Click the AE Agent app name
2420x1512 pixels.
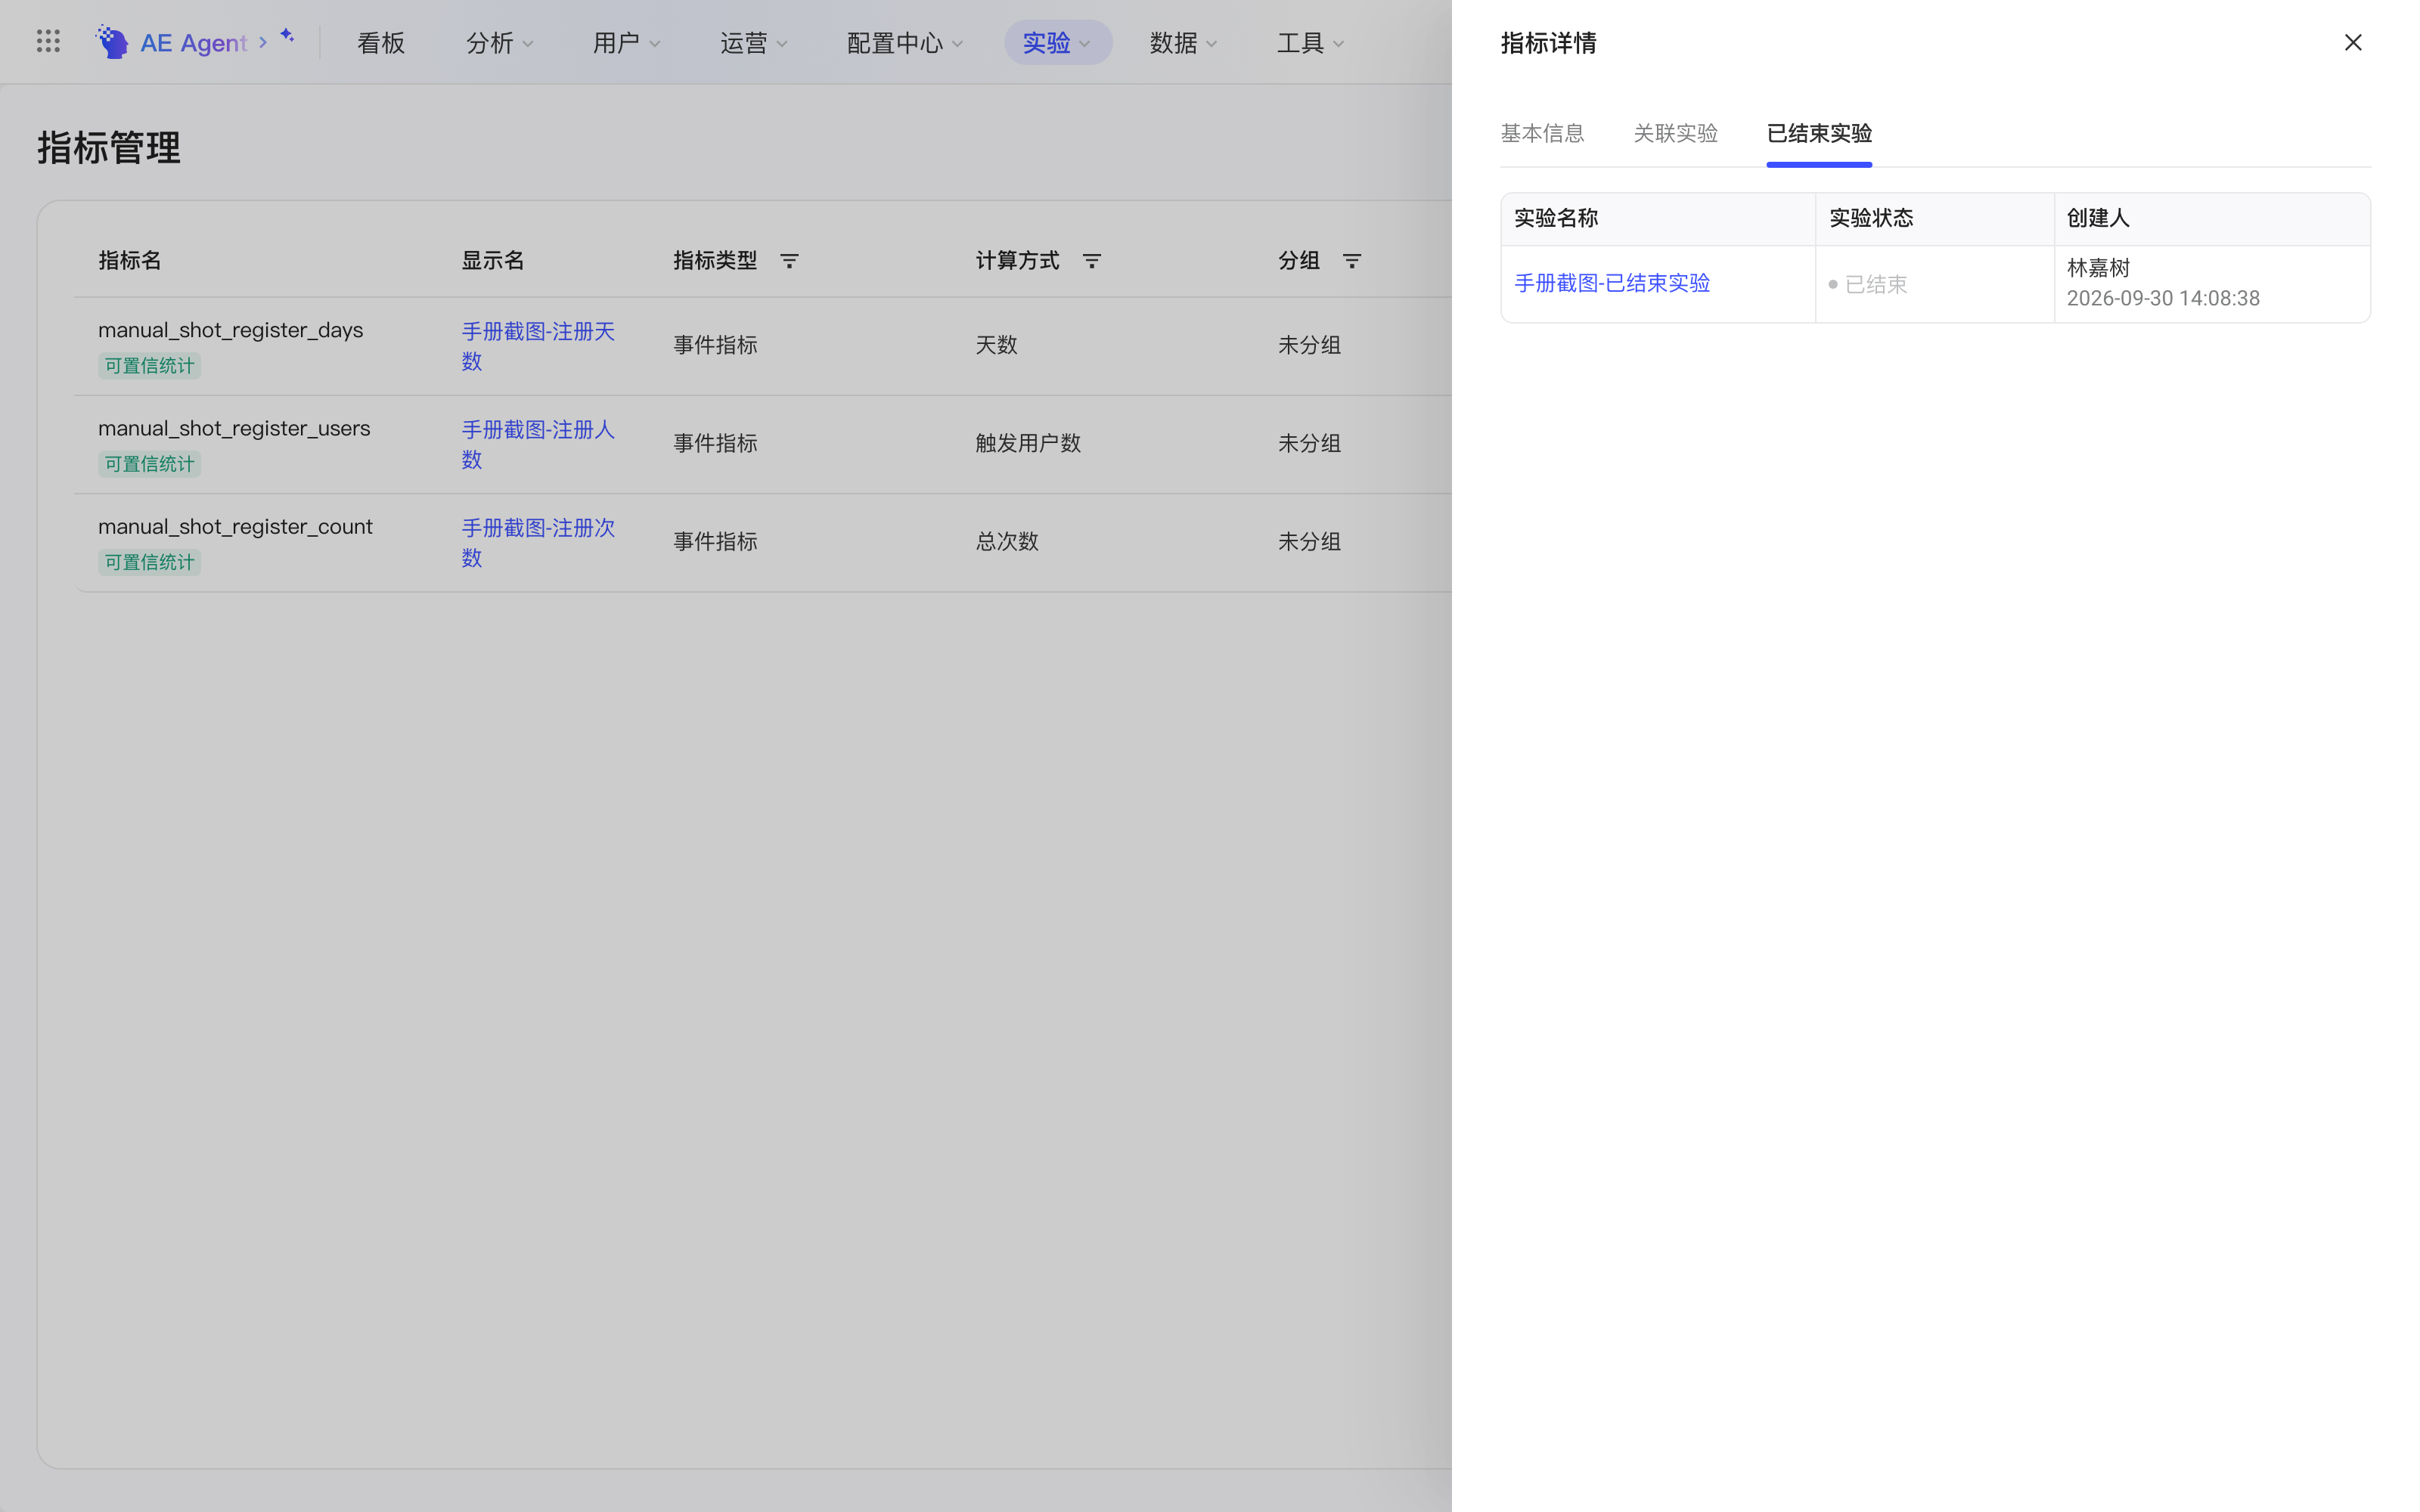point(193,43)
